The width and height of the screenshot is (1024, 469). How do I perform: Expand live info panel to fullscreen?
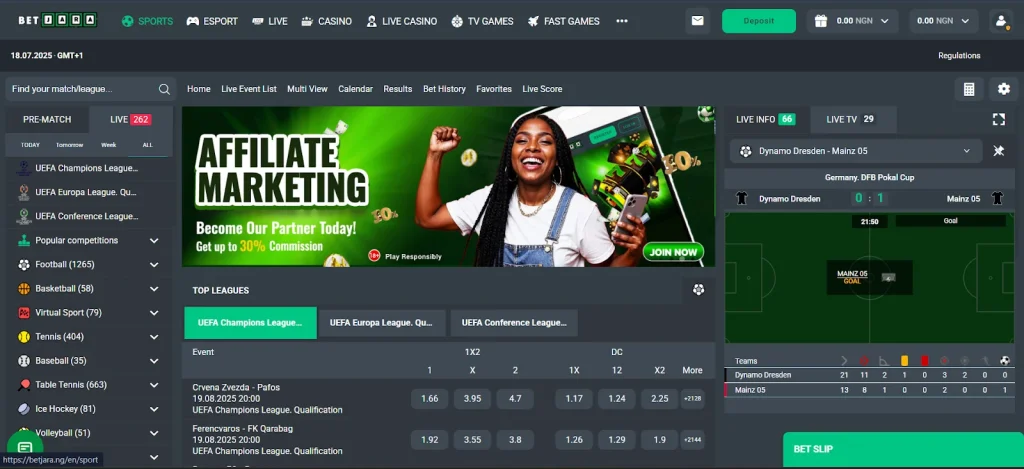[x=999, y=120]
